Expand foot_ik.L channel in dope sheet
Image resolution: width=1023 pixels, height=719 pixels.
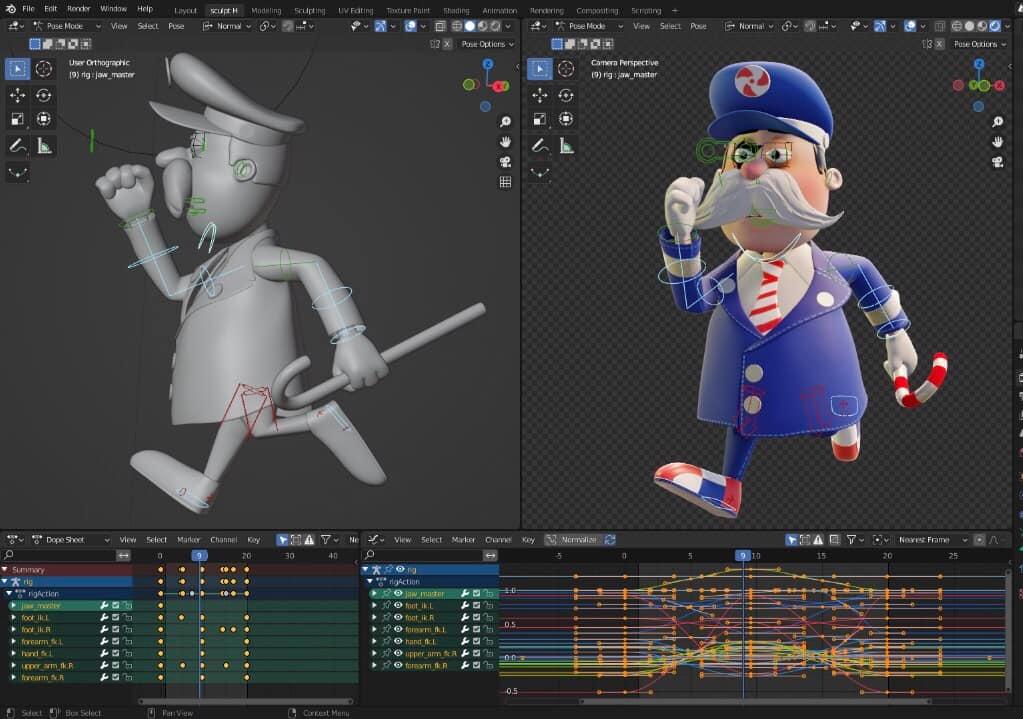13,617
